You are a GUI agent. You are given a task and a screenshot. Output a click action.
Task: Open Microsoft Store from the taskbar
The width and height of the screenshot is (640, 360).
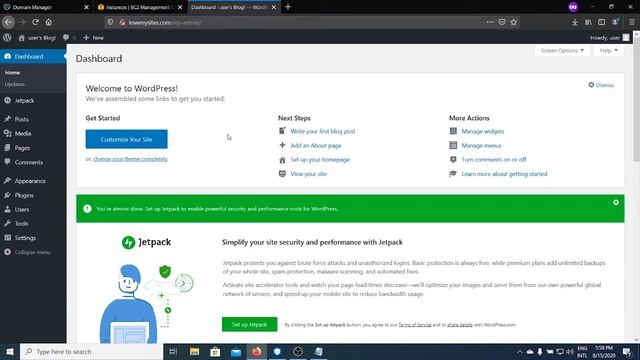(x=215, y=351)
